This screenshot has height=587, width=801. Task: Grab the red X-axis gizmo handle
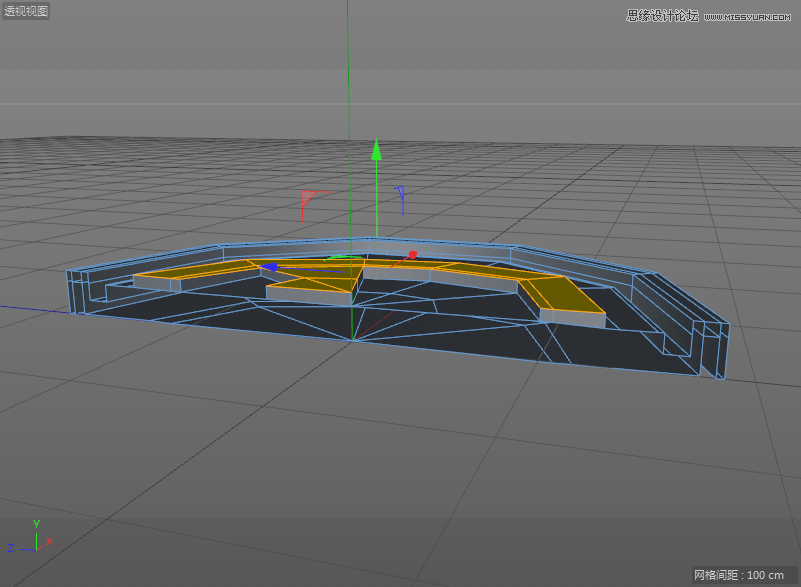click(x=412, y=255)
